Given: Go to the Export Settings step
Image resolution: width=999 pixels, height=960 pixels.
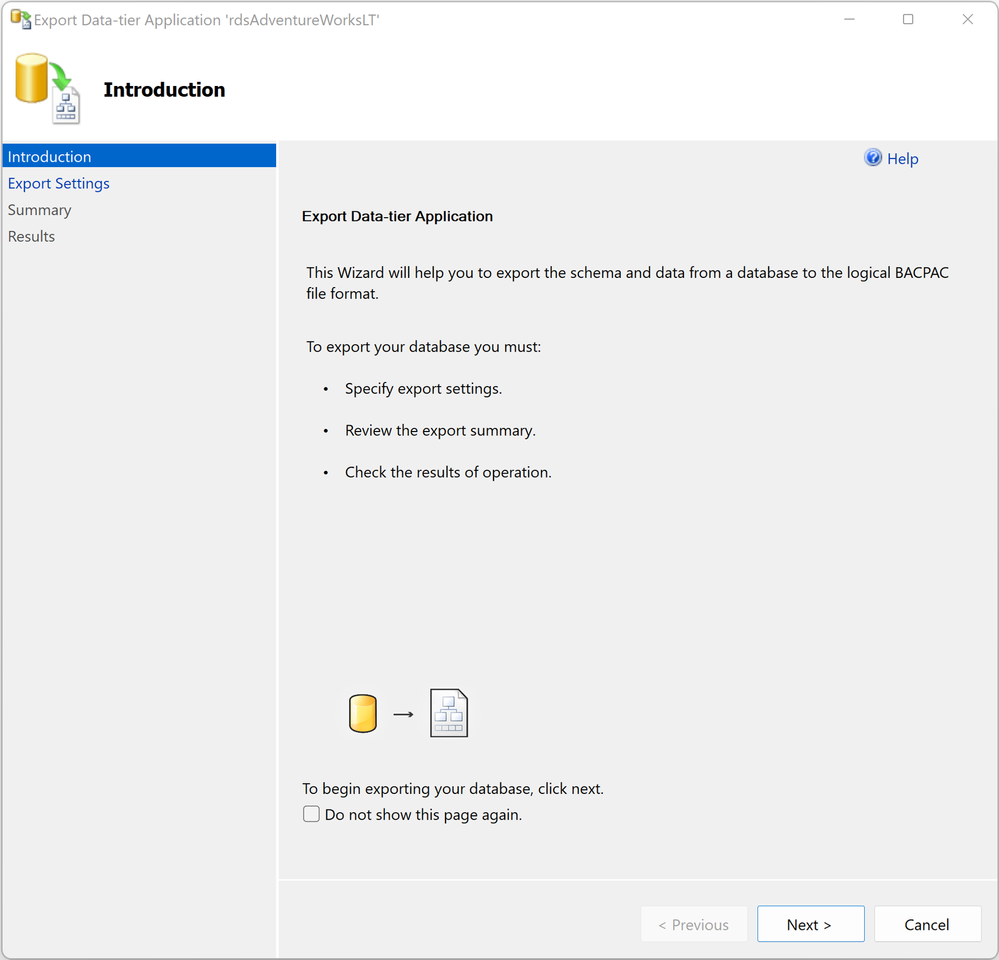Looking at the screenshot, I should coord(59,183).
